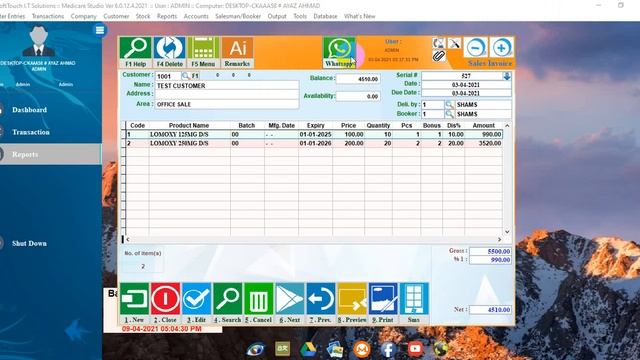Click the Deli. by search magnifier
Viewport: 640px width, 360px height.
pyautogui.click(x=449, y=105)
